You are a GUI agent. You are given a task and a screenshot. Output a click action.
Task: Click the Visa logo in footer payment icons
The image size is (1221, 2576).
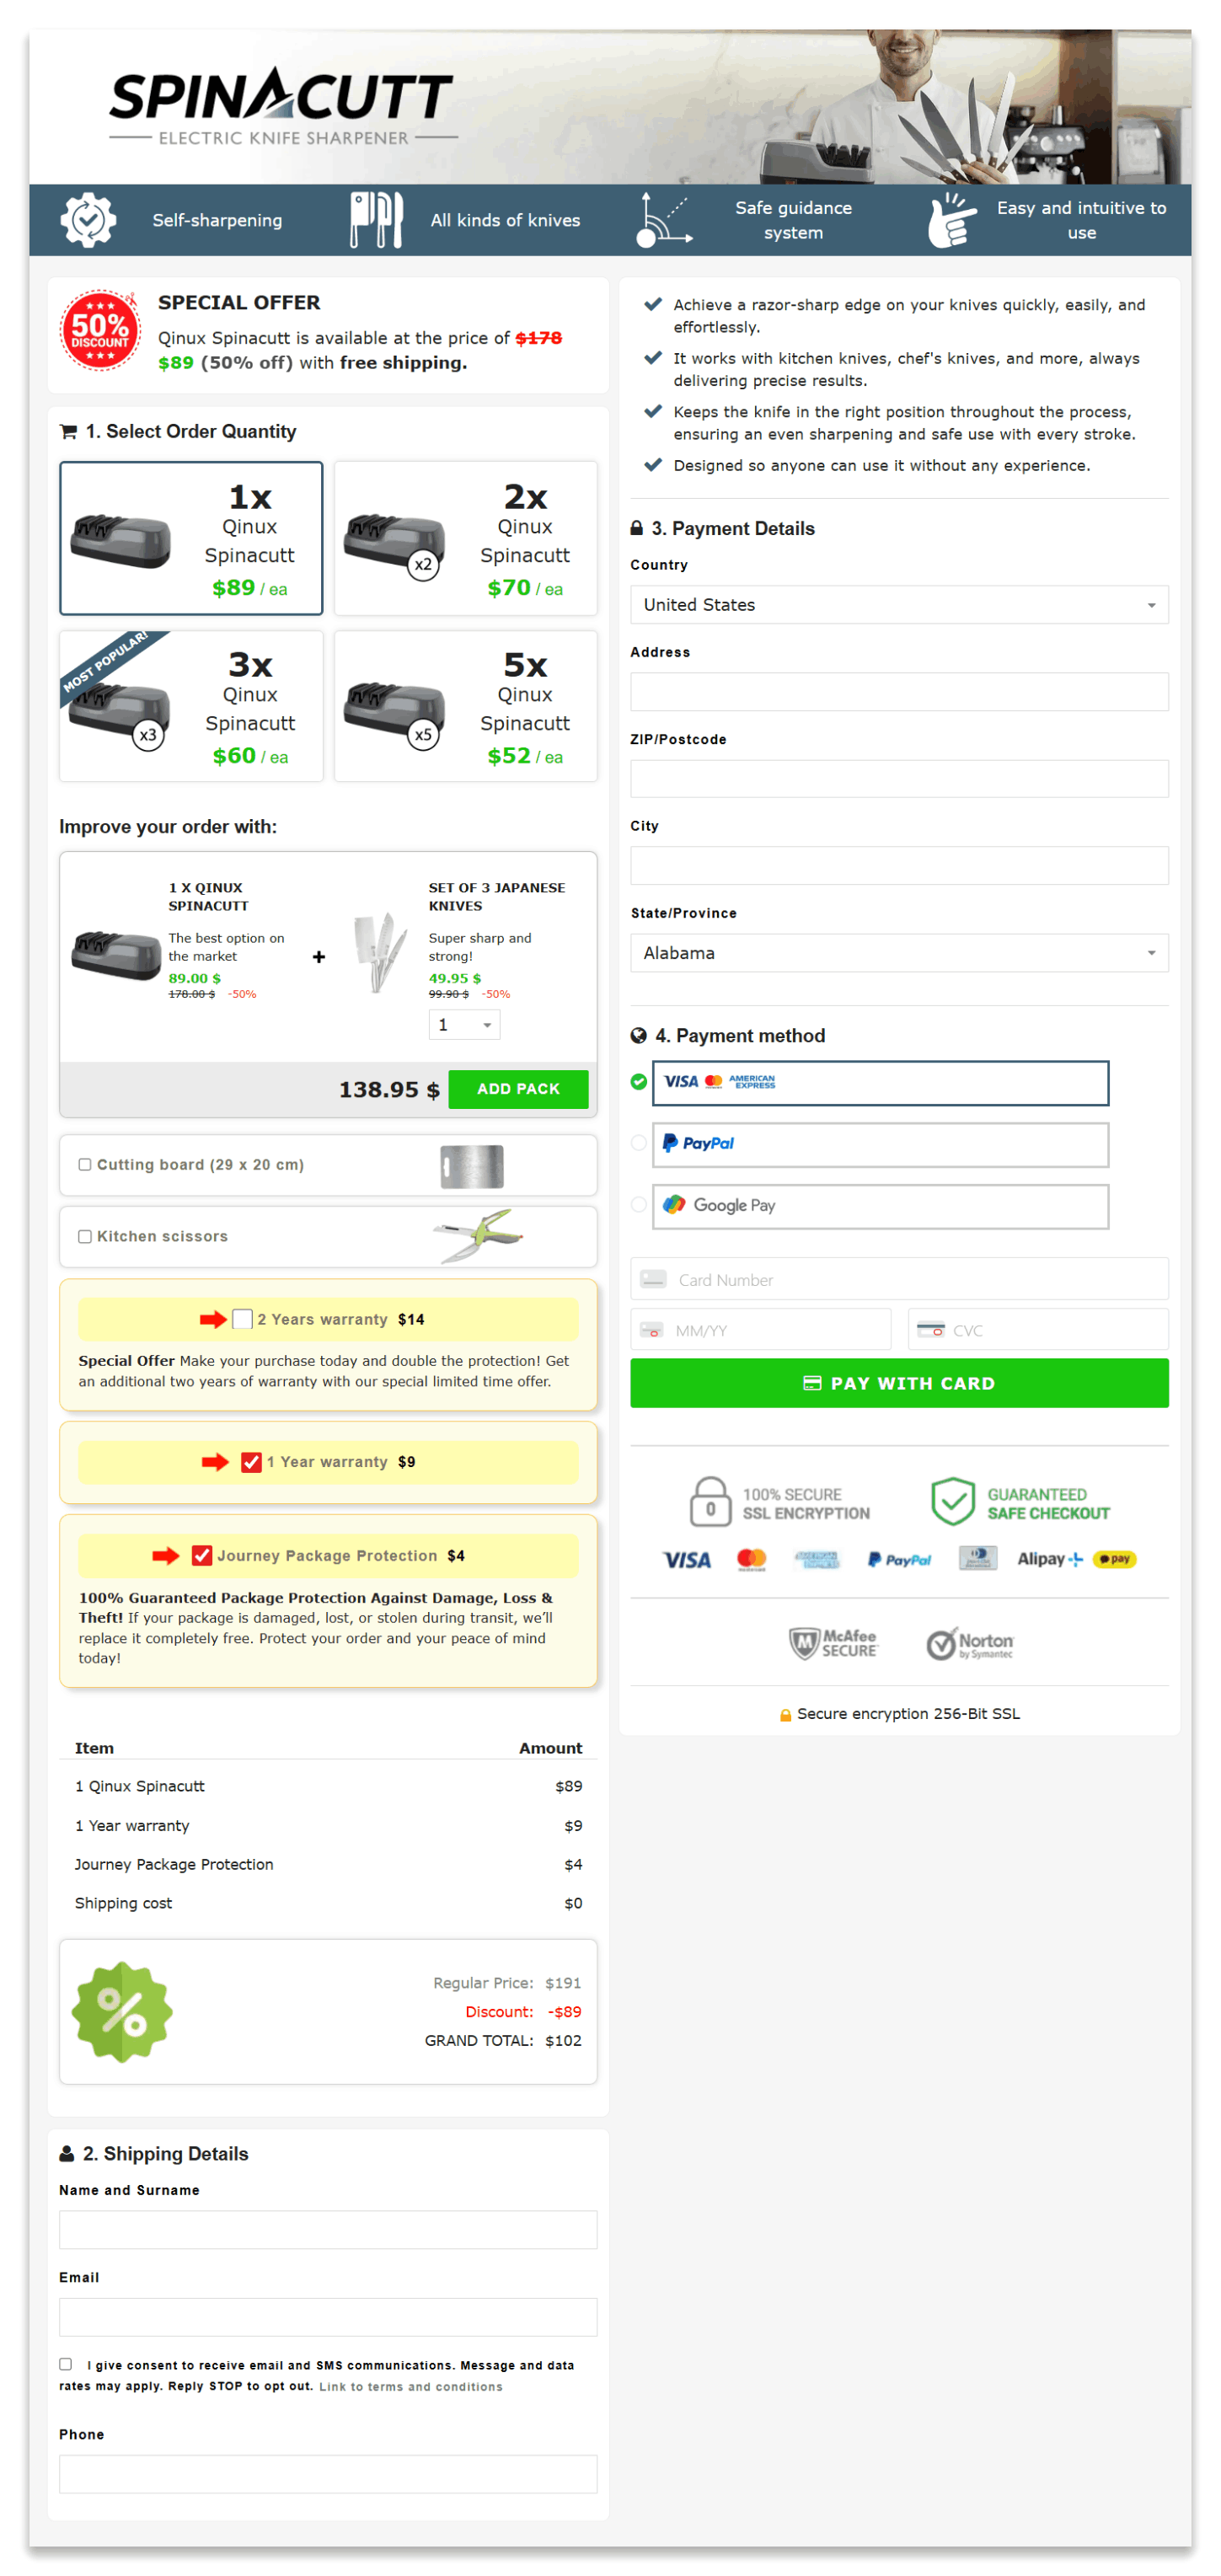pos(687,1560)
